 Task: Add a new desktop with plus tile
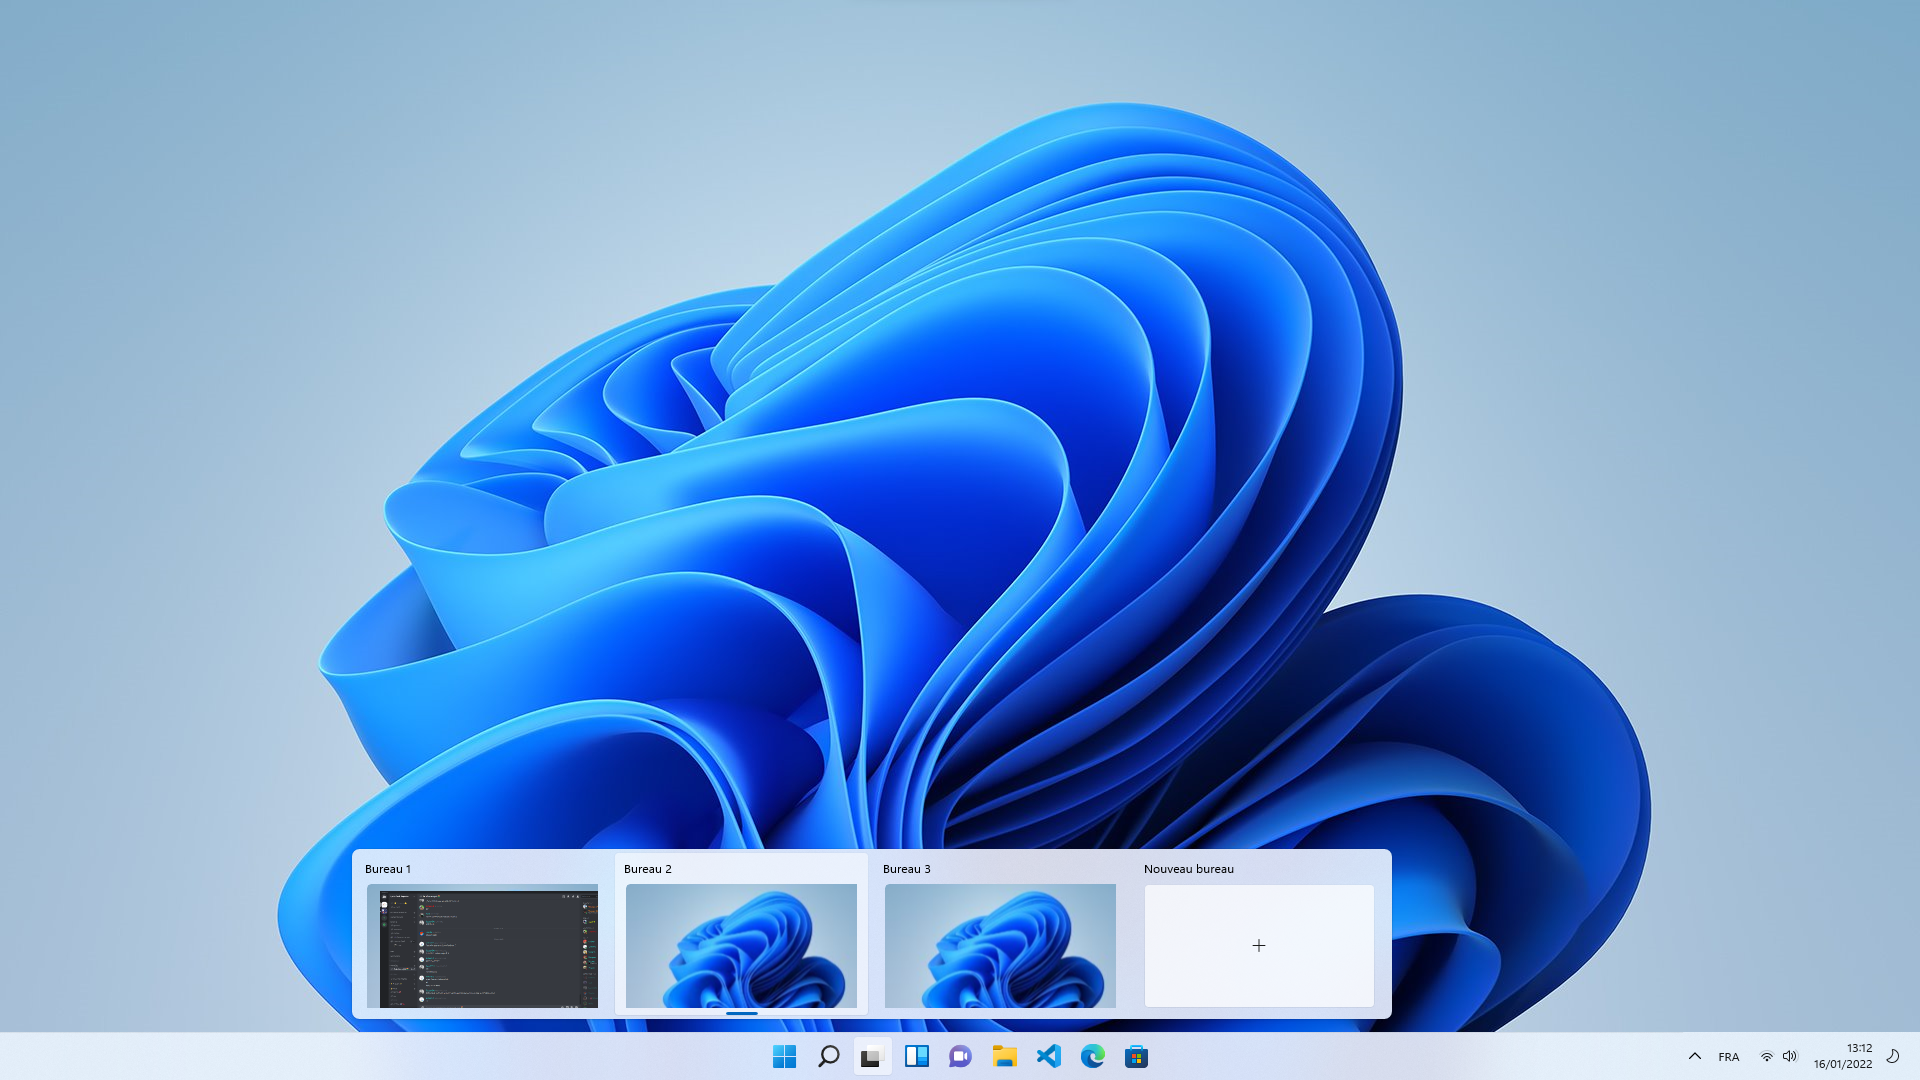click(x=1259, y=946)
